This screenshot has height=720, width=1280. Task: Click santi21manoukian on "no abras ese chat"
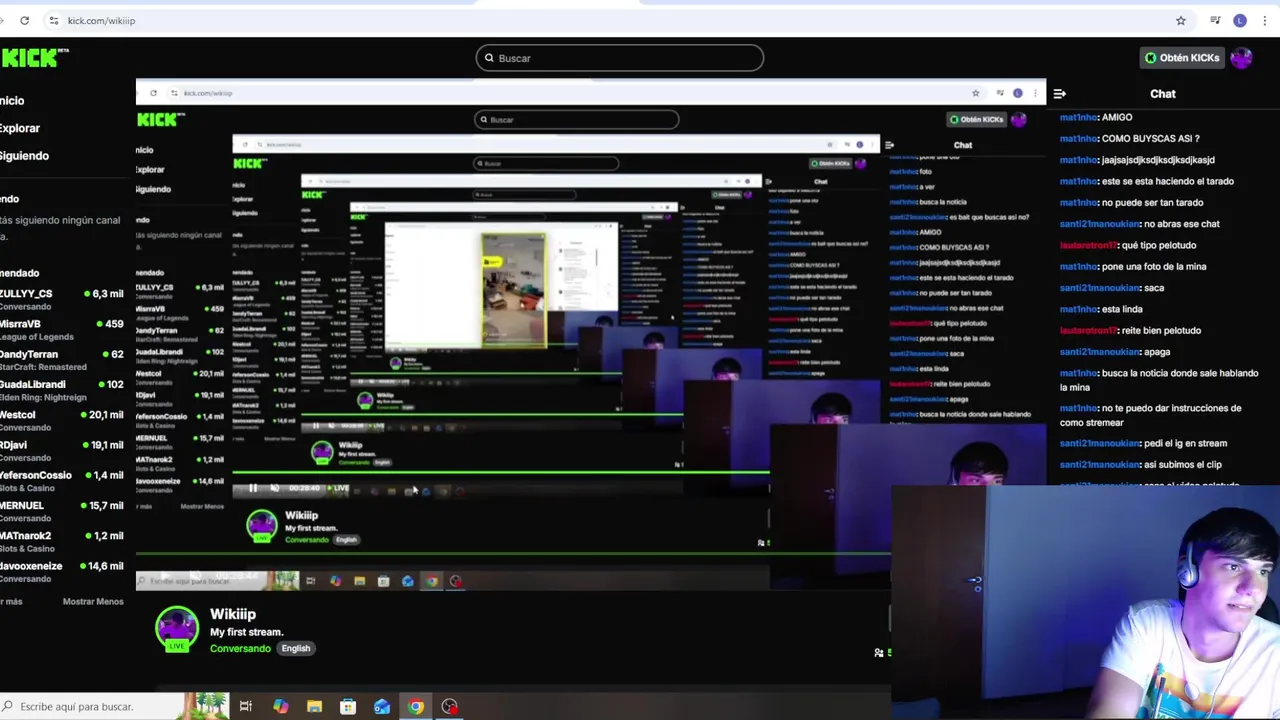[x=1100, y=224]
